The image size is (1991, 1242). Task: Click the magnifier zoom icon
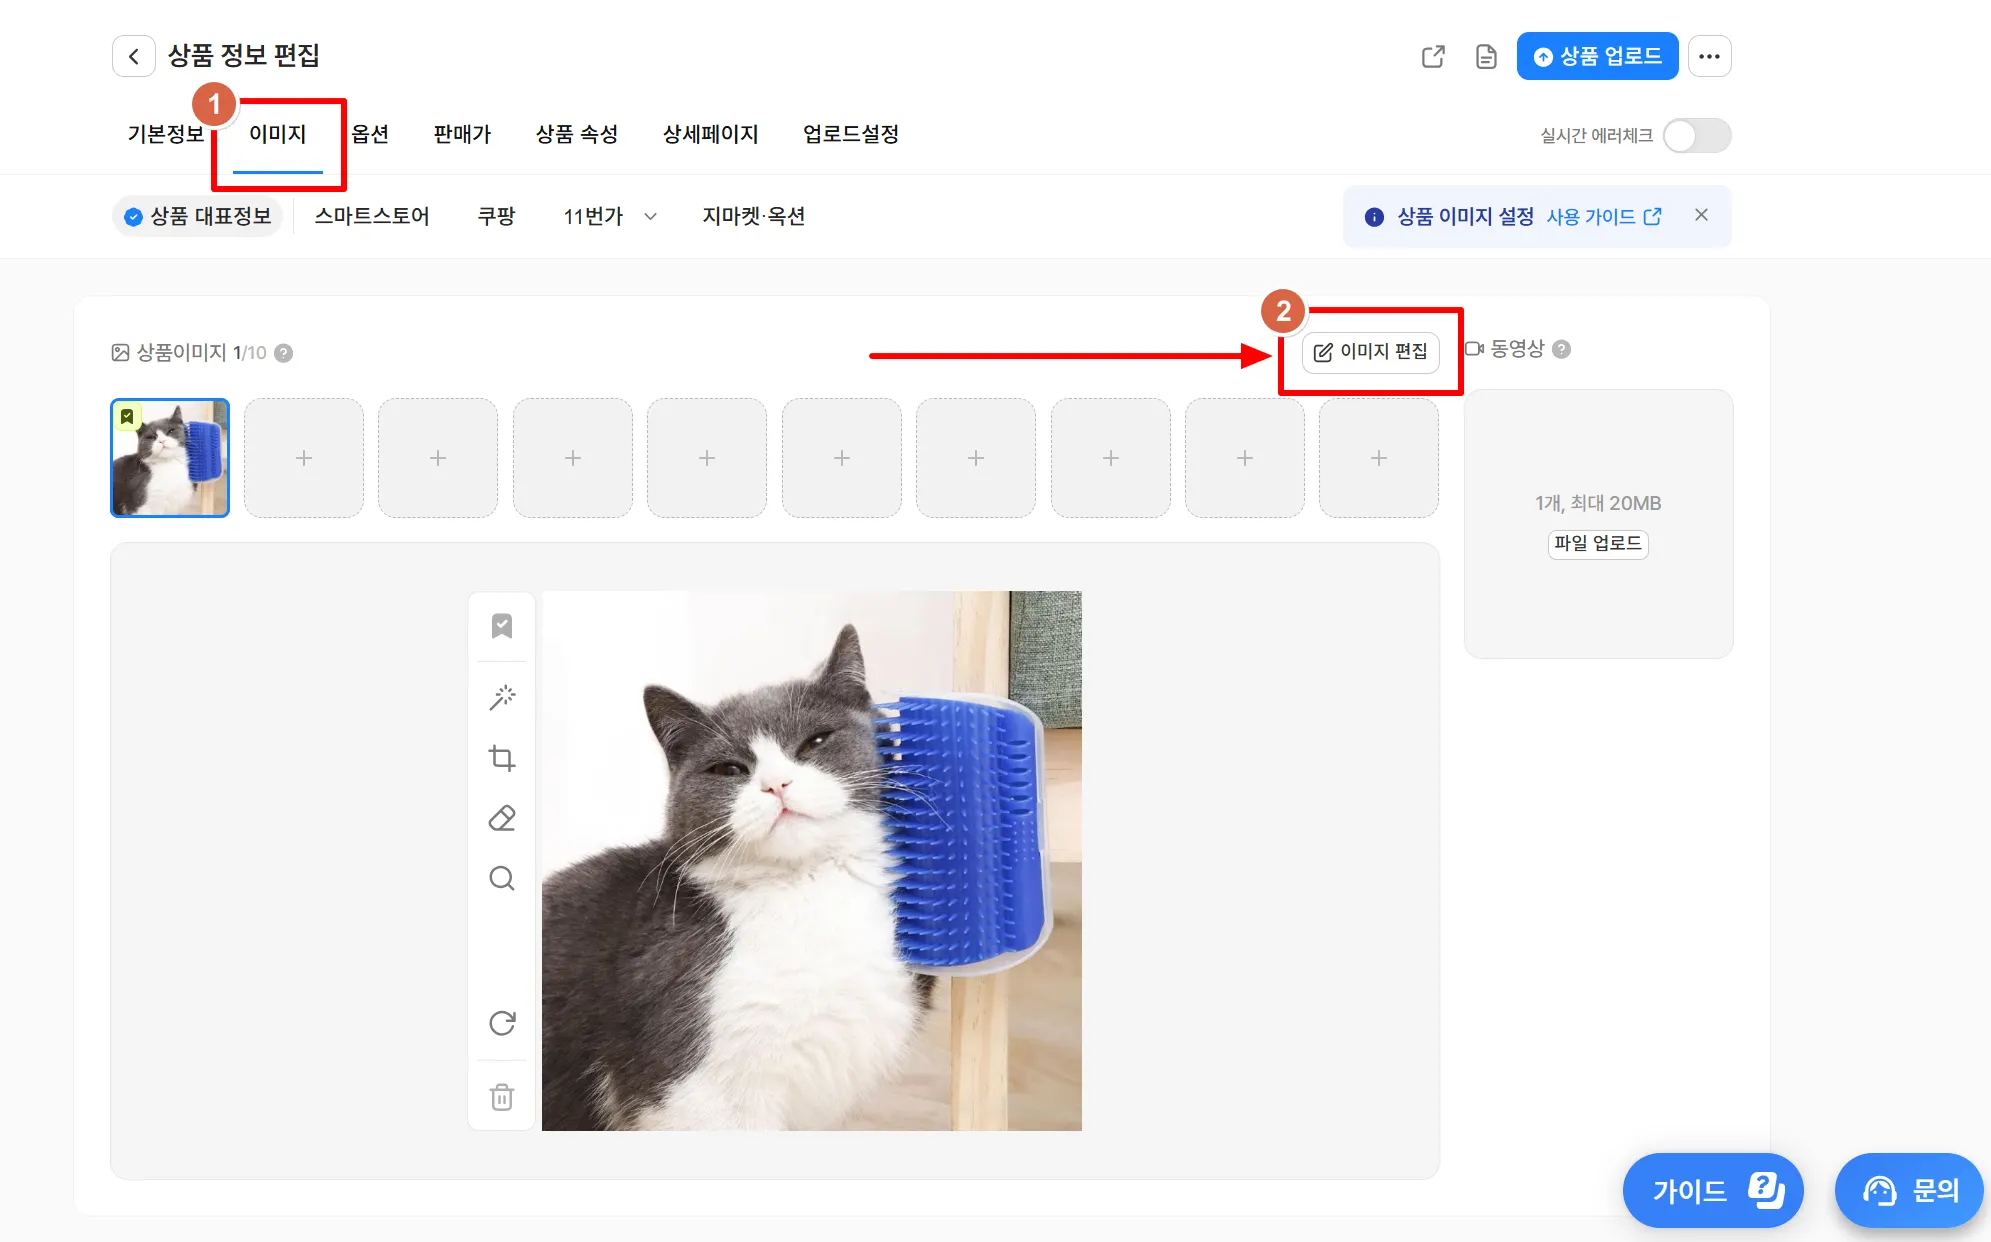(502, 878)
